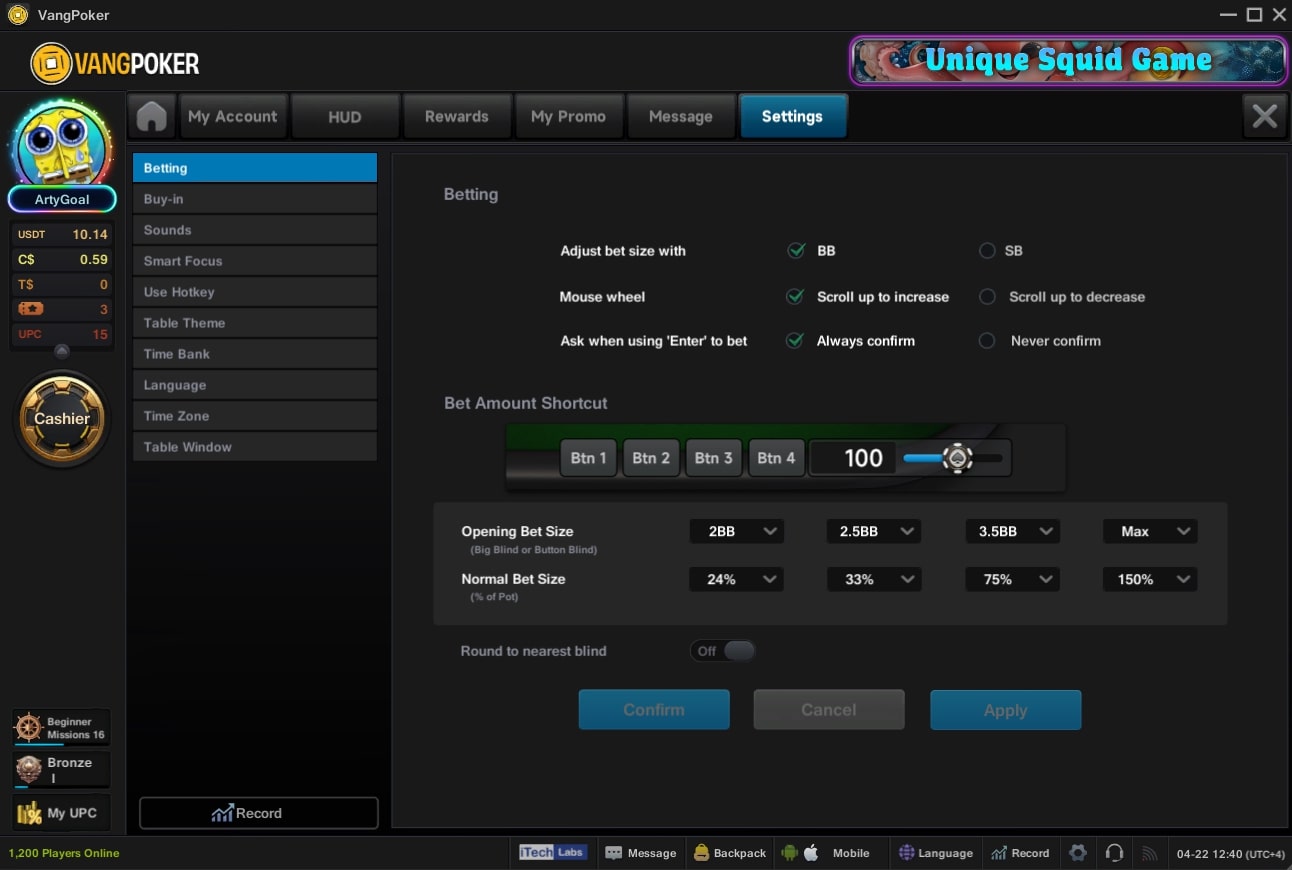Click the Beginner Missions ship wheel icon
Viewport: 1292px width, 870px height.
pos(29,728)
